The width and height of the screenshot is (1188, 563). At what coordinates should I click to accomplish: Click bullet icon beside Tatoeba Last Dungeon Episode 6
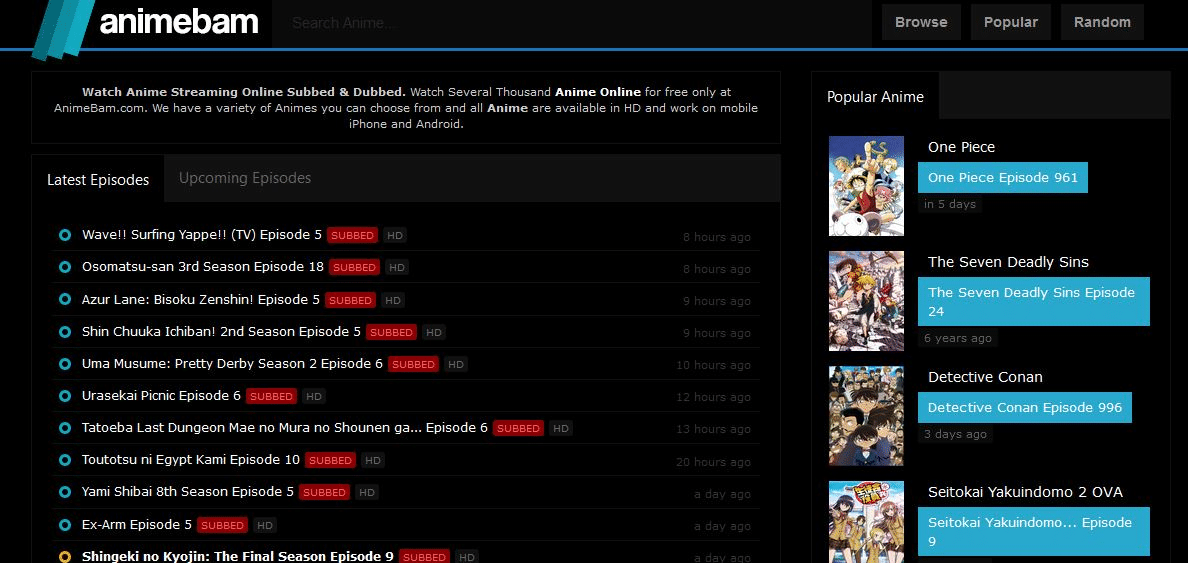point(65,428)
